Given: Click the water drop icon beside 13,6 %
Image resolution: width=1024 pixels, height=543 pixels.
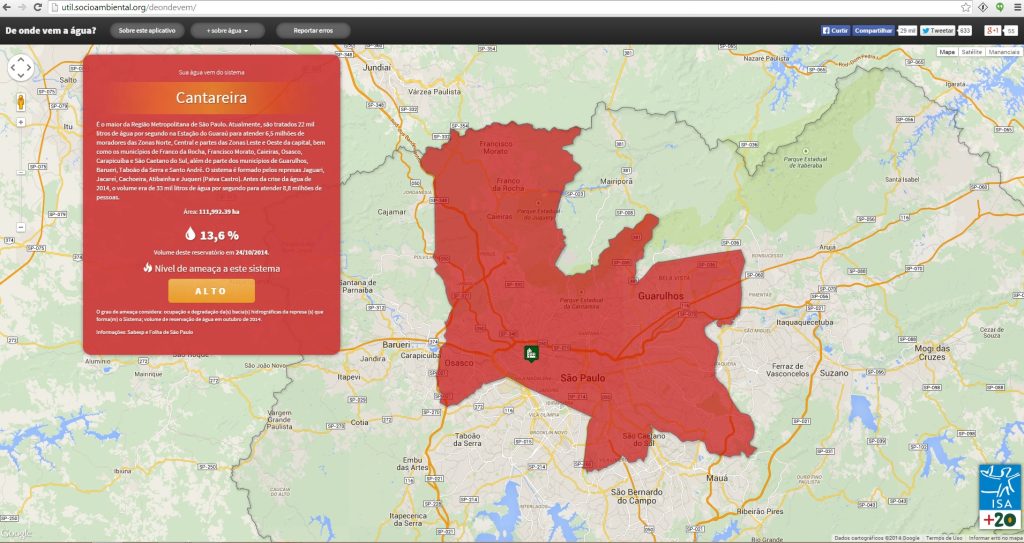Looking at the screenshot, I should (x=190, y=234).
